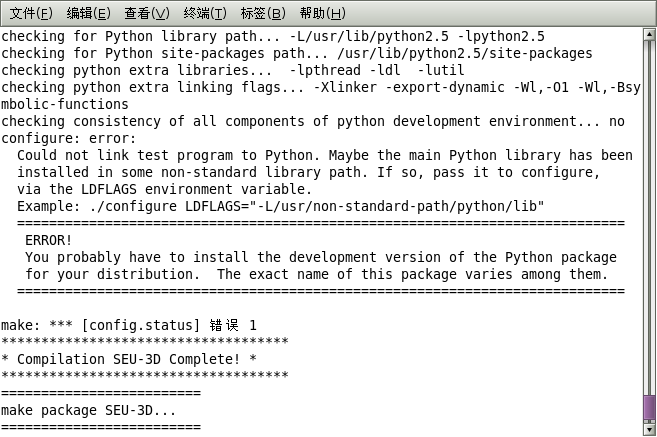Click the -lpthread flag text
The height and width of the screenshot is (437, 657).
pos(325,70)
